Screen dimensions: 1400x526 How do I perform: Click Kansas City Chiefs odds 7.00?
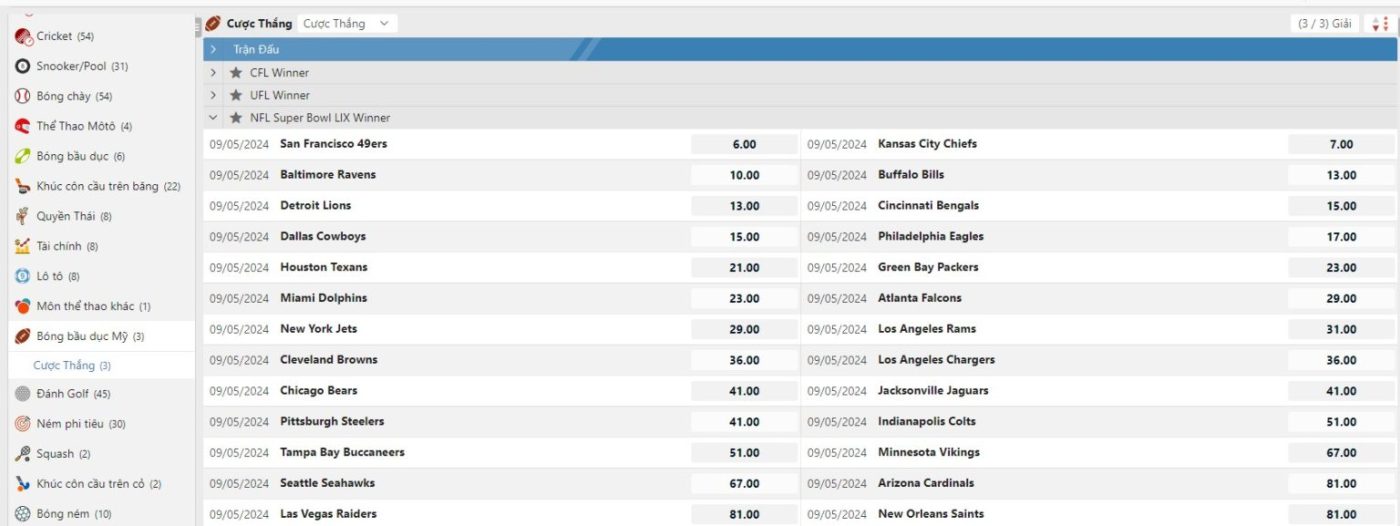(x=1341, y=145)
